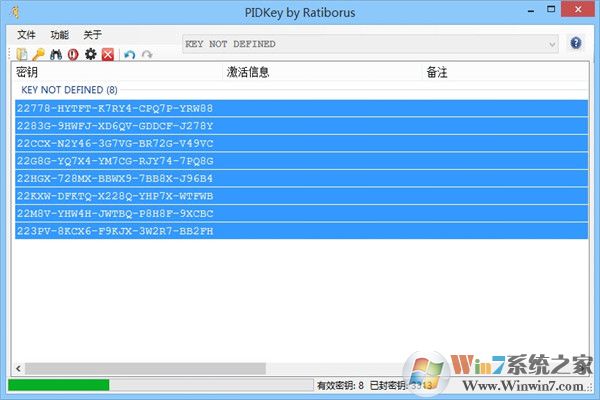This screenshot has width=600, height=400.
Task: Click the 有效密钥: 8 status text
Action: [x=340, y=385]
